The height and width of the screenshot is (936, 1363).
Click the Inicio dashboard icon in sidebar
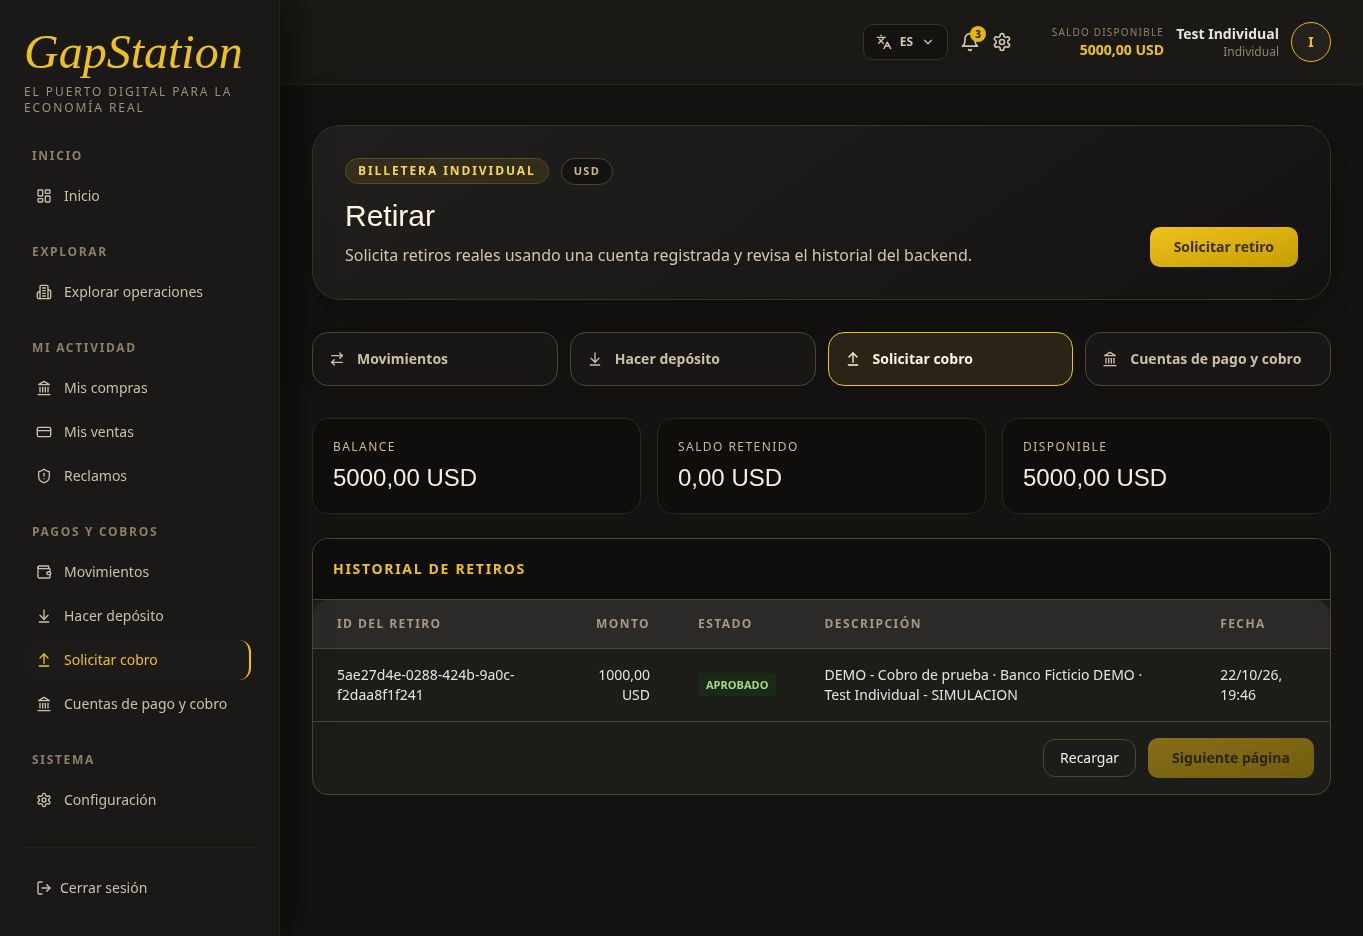click(x=44, y=196)
